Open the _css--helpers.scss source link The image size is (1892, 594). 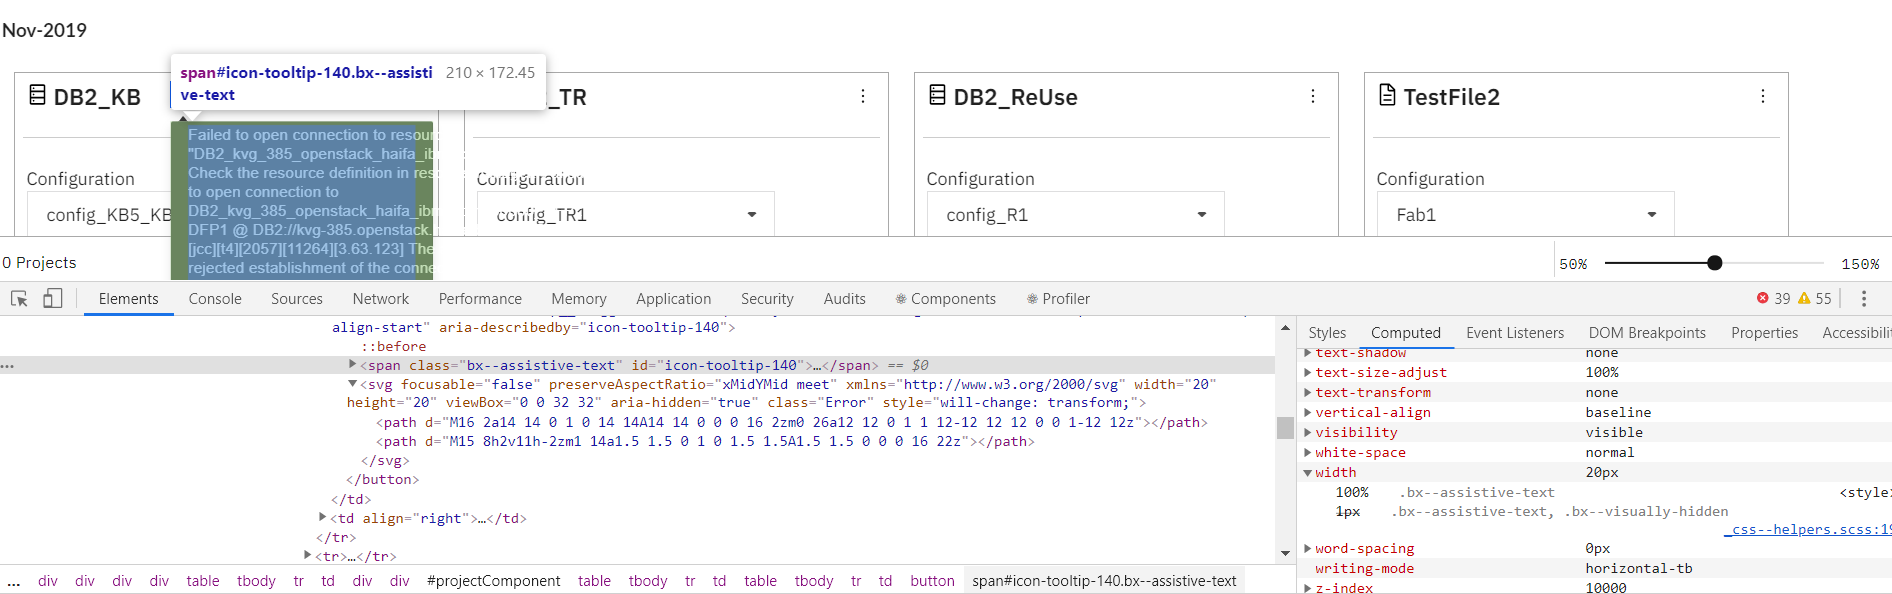pos(1807,529)
